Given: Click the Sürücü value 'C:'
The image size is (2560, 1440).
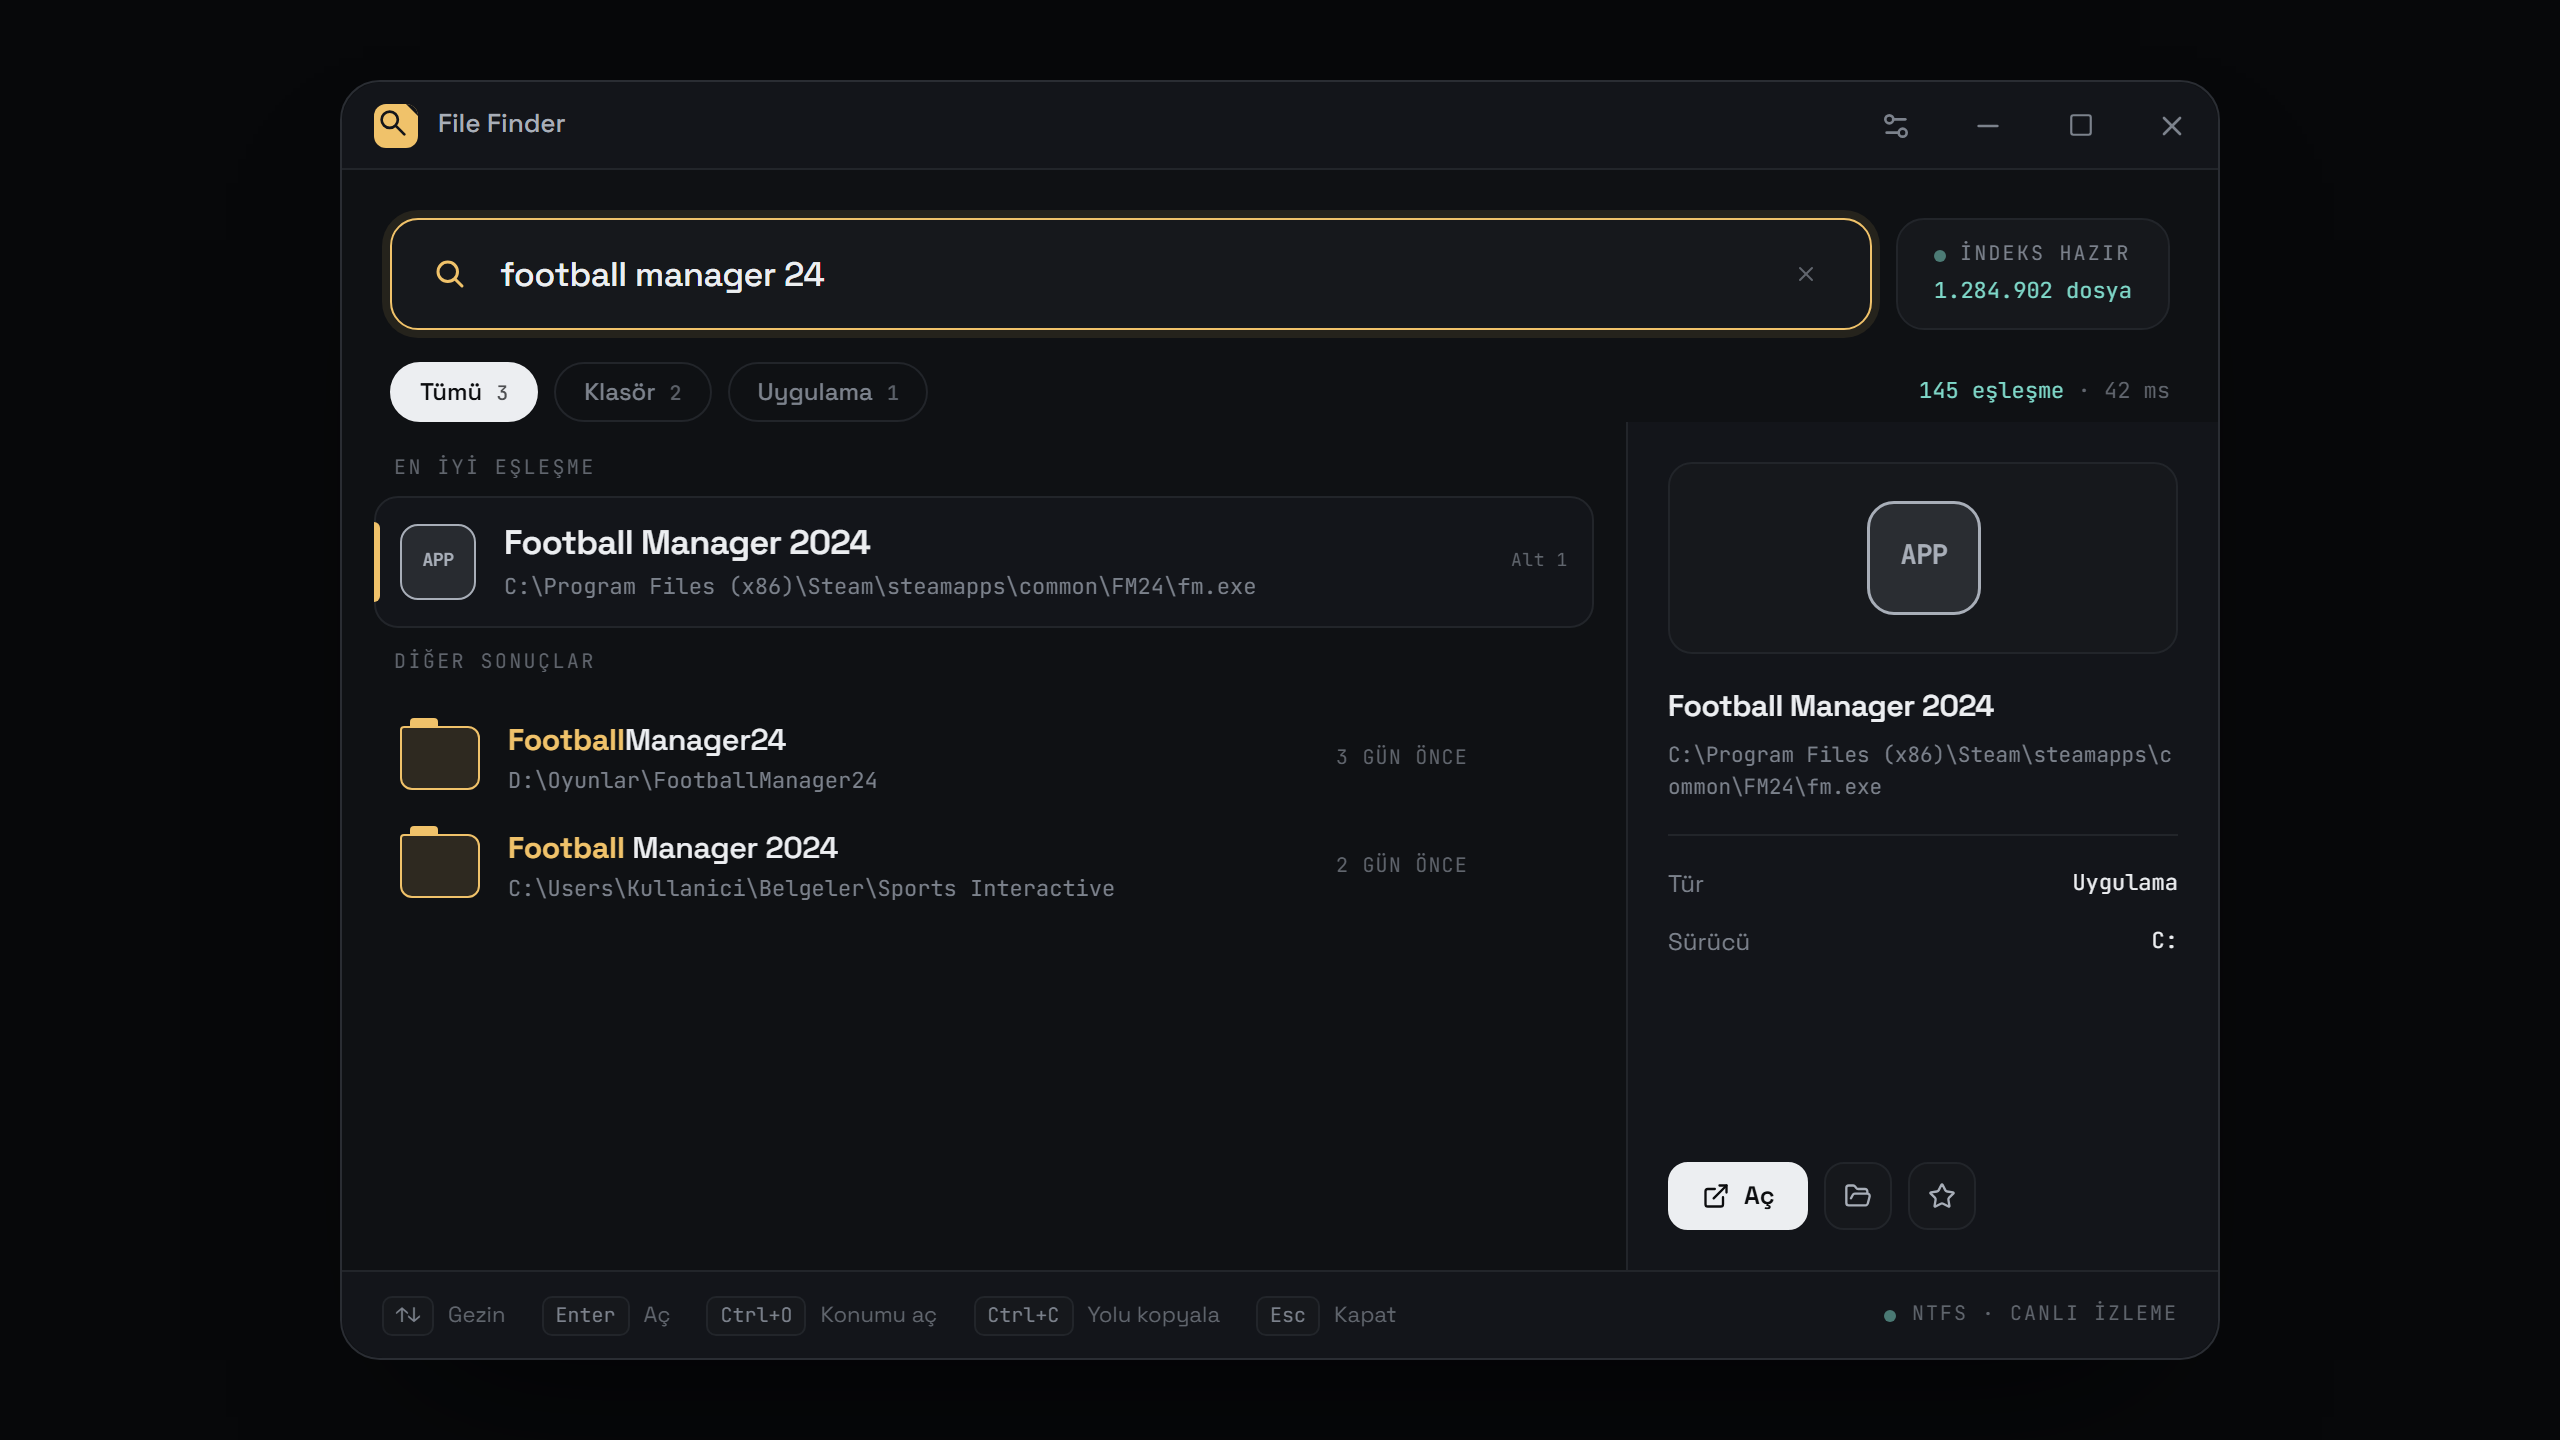Looking at the screenshot, I should [x=2164, y=941].
